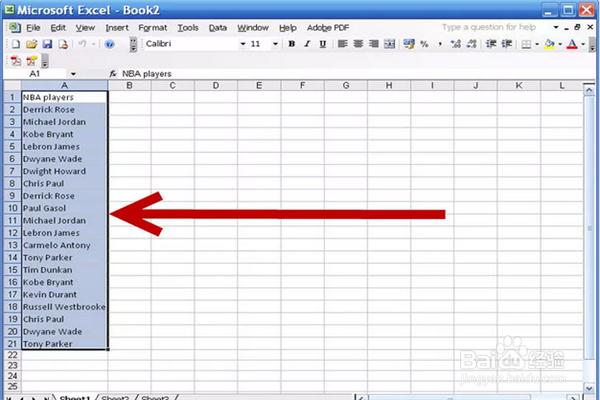Decrease decimal places
Viewport: 600px width, 400px height.
tap(471, 44)
